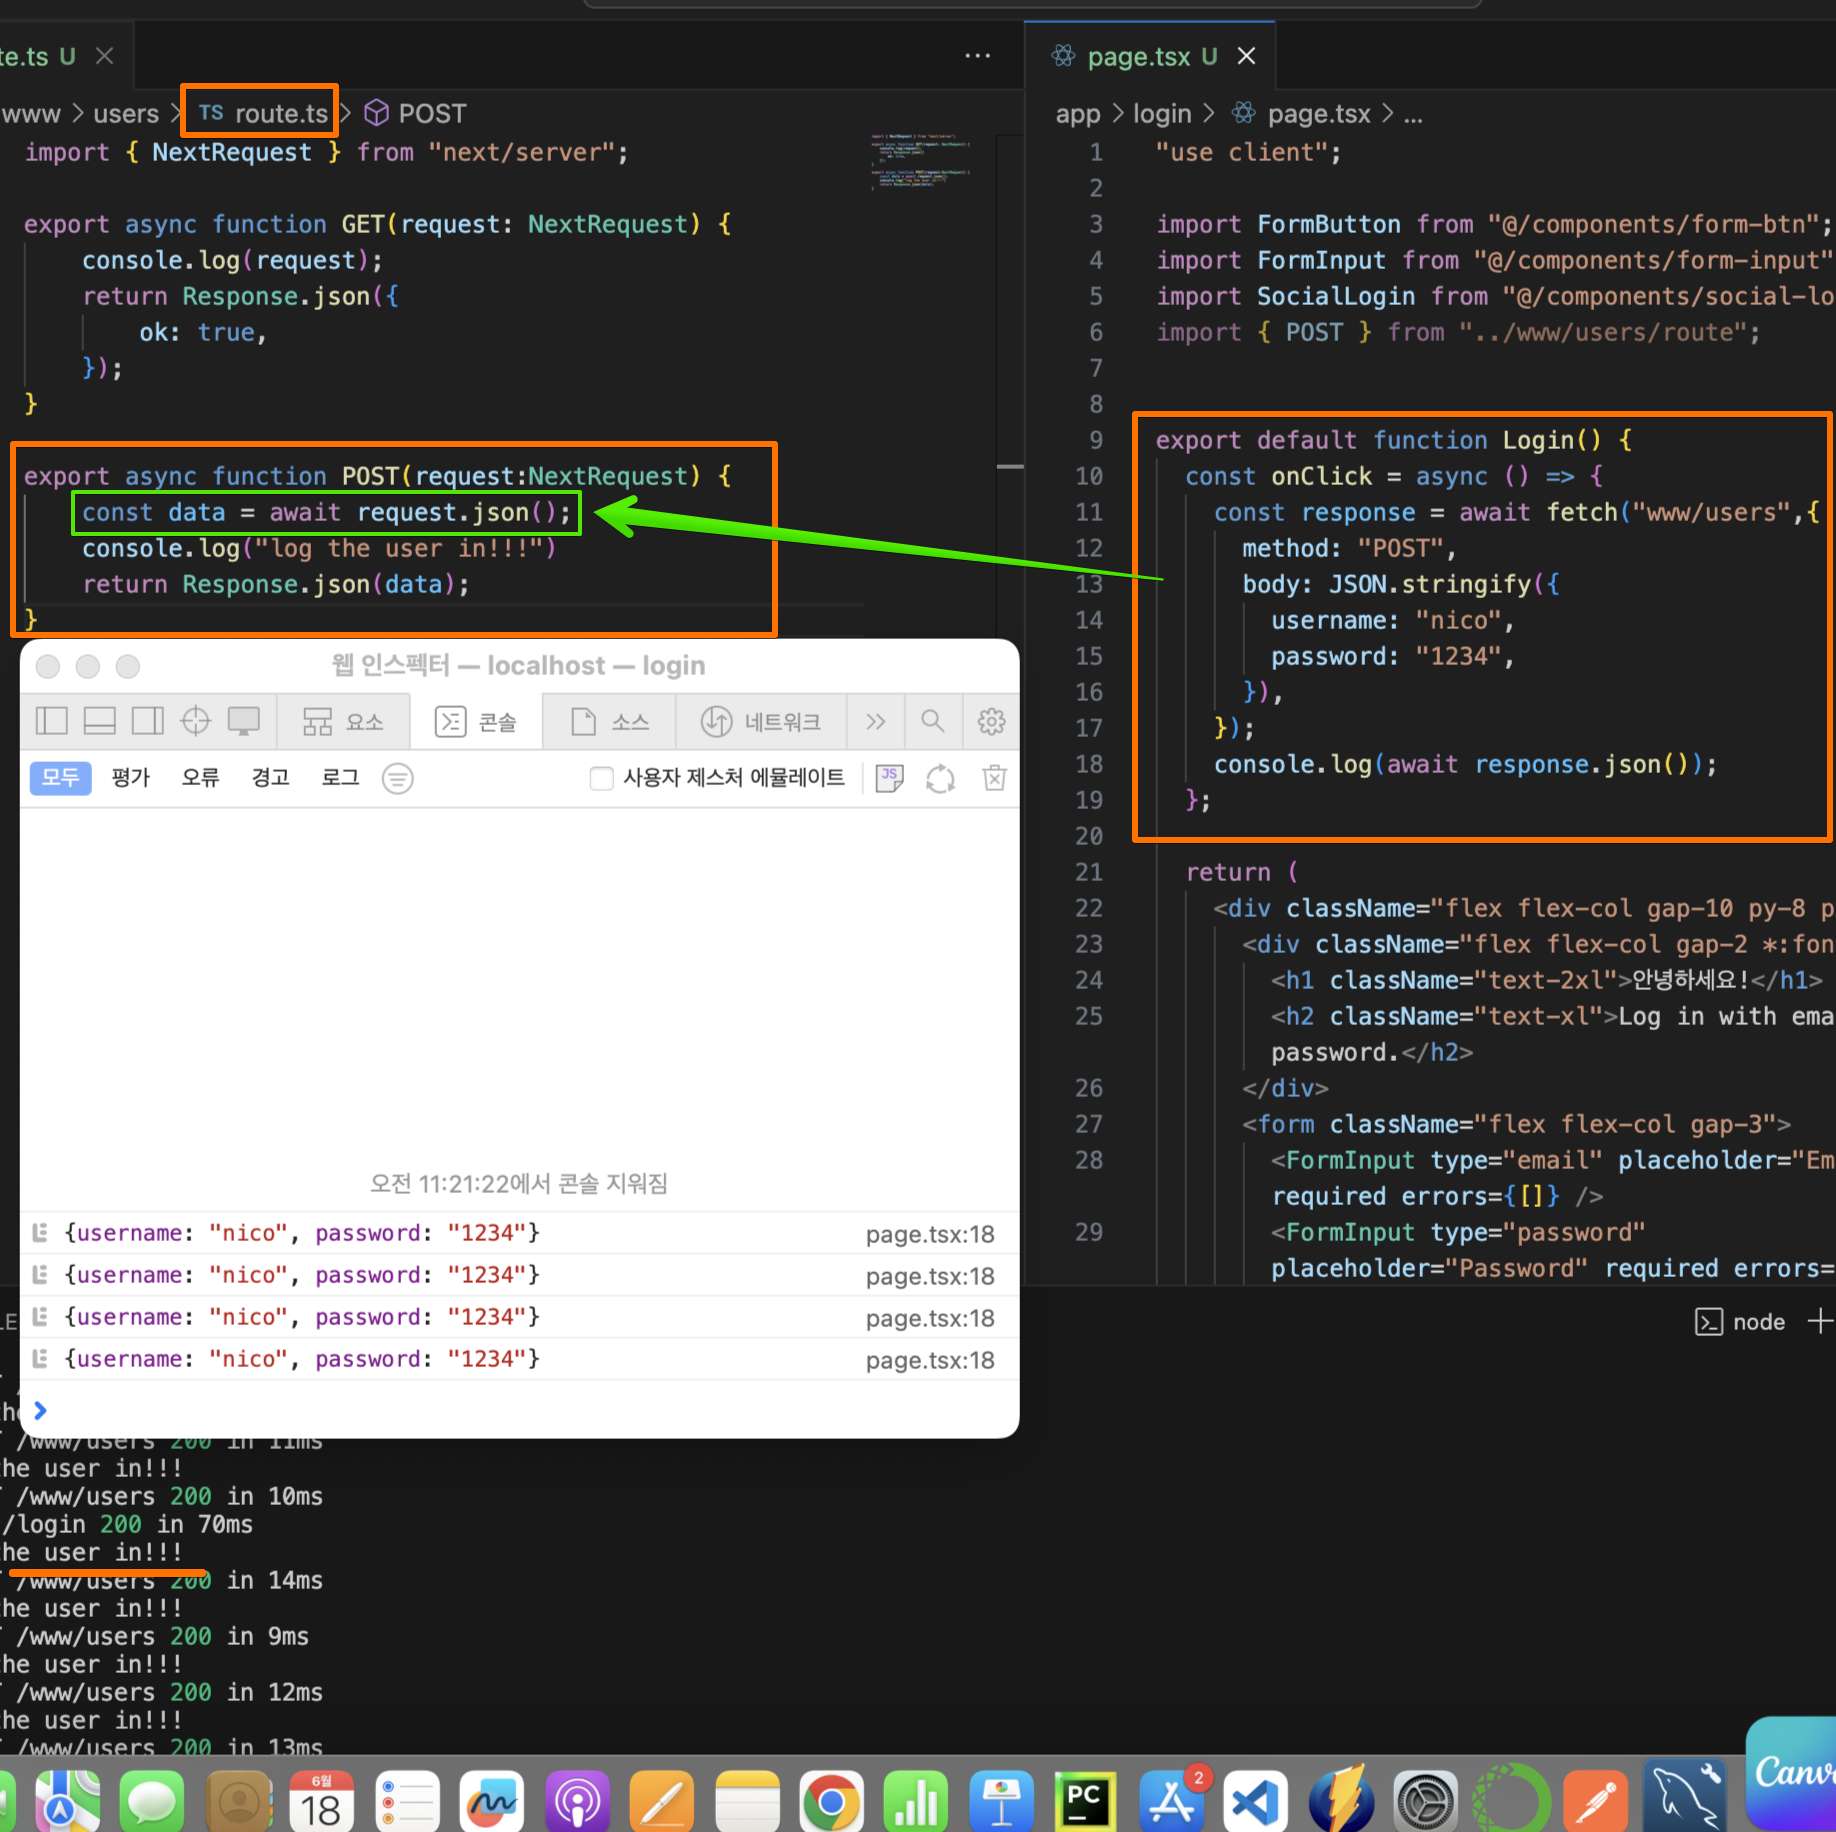Switch to the 요소 (Elements) tab
This screenshot has width=1836, height=1832.
click(343, 721)
